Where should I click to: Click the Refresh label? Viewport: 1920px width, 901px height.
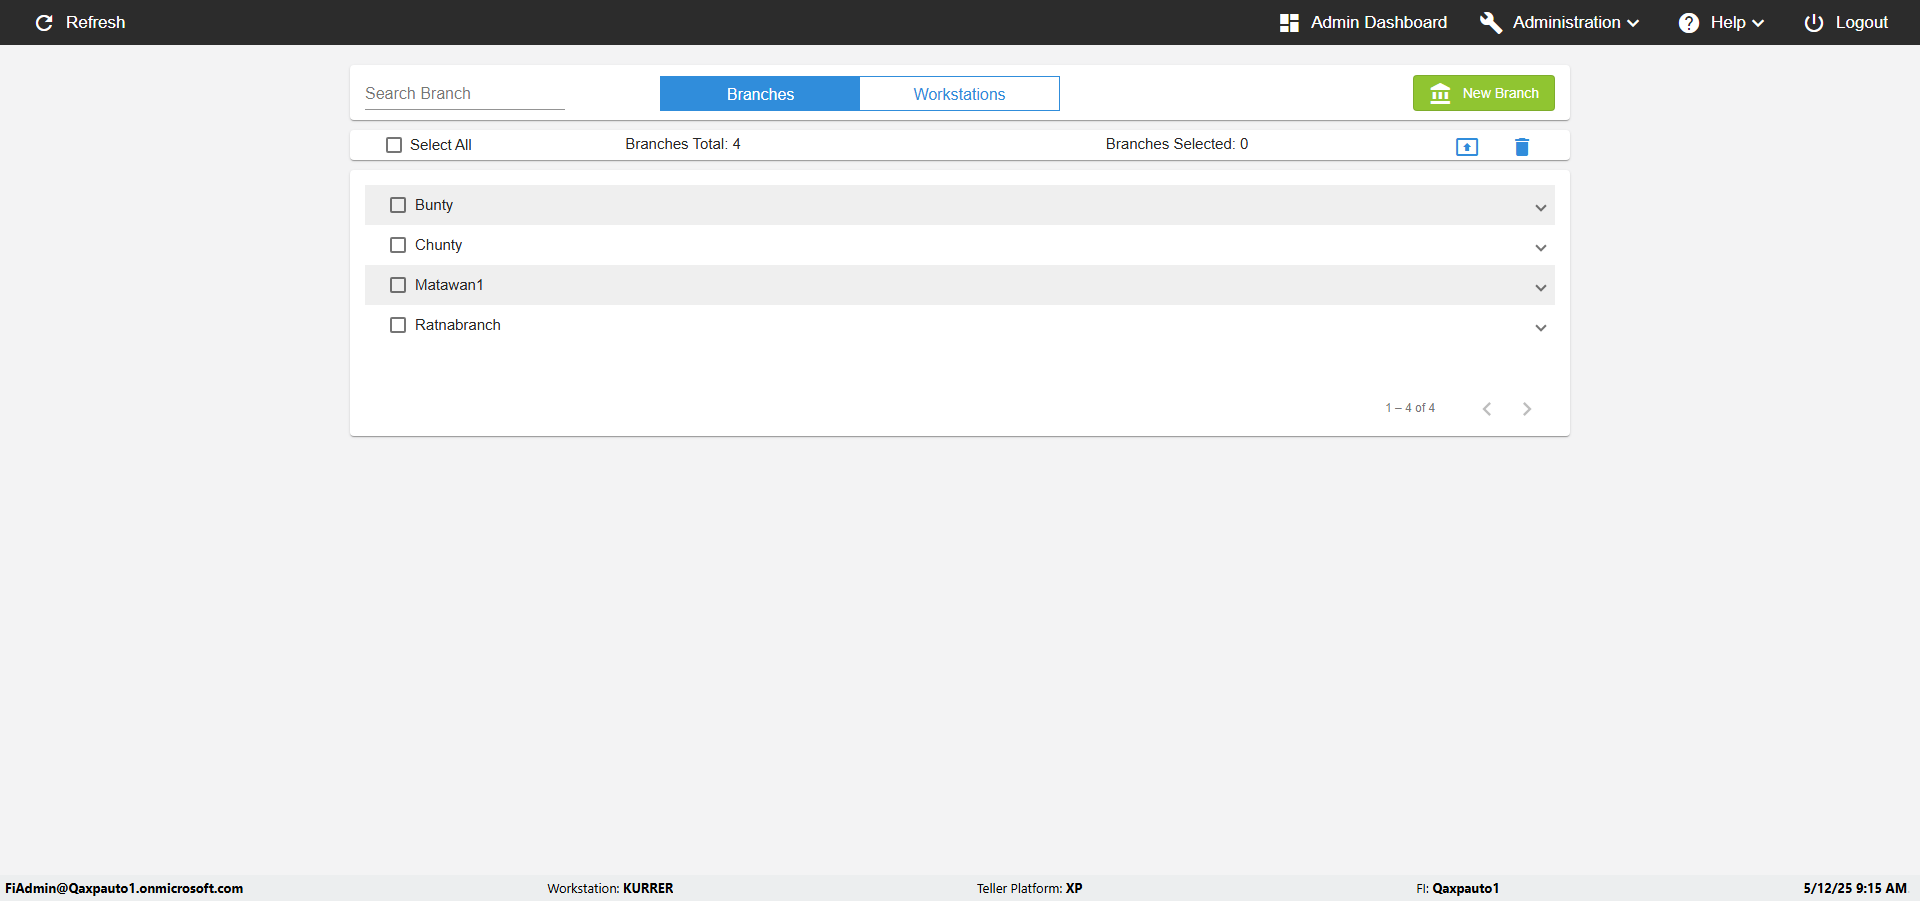(96, 22)
